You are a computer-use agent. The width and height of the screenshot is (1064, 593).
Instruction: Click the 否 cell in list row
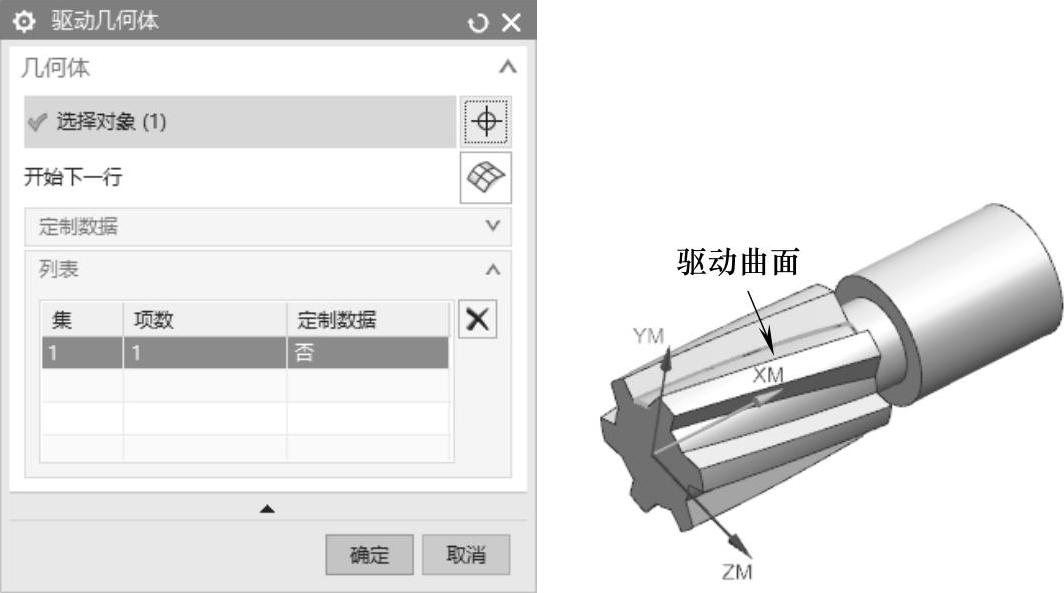pyautogui.click(x=368, y=353)
